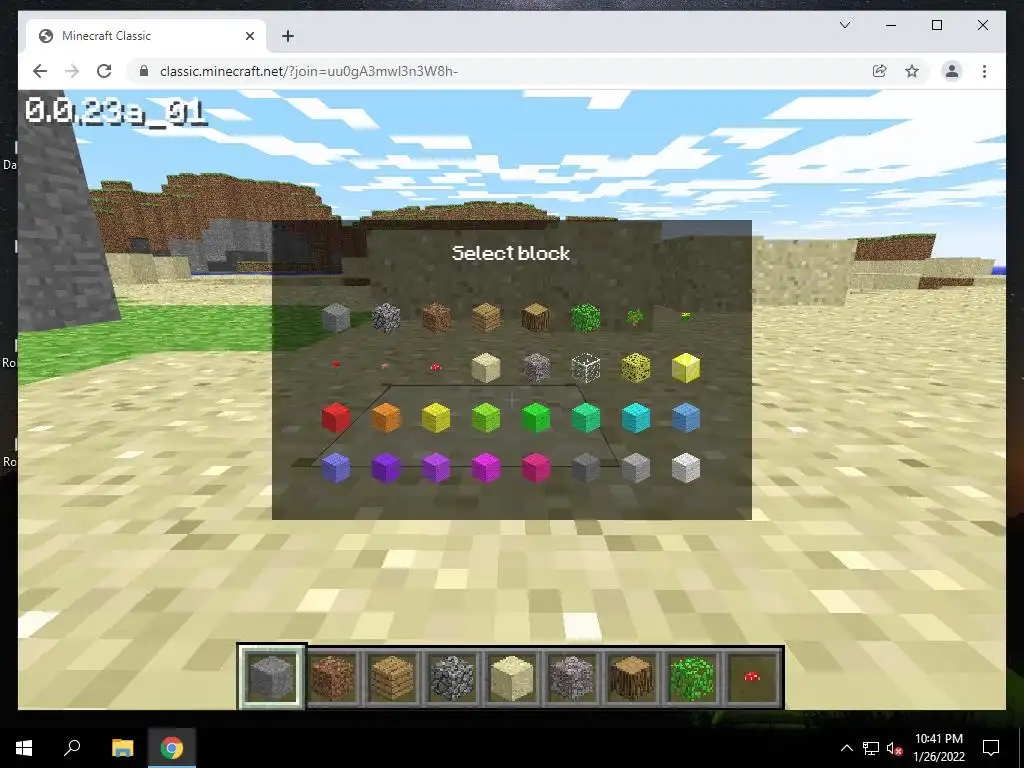The image size is (1024, 768).
Task: Bookmark this tab with the star icon
Action: tap(912, 71)
